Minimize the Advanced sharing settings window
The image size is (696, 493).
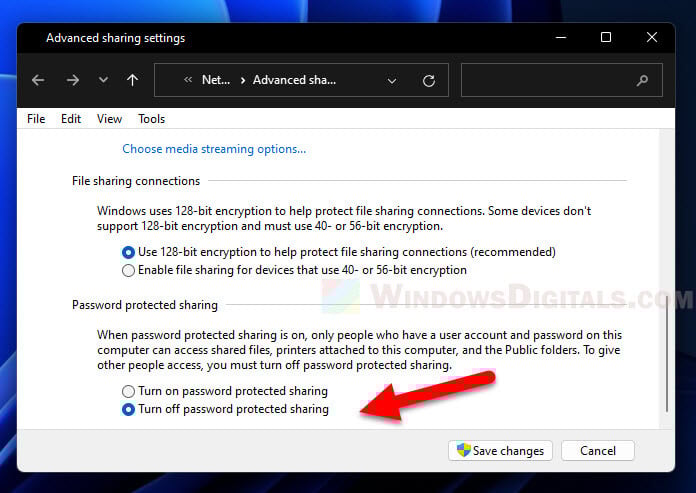click(561, 38)
